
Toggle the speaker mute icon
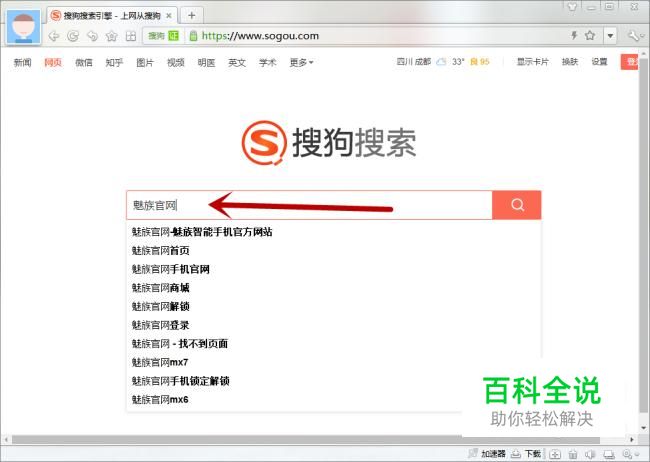[590, 454]
